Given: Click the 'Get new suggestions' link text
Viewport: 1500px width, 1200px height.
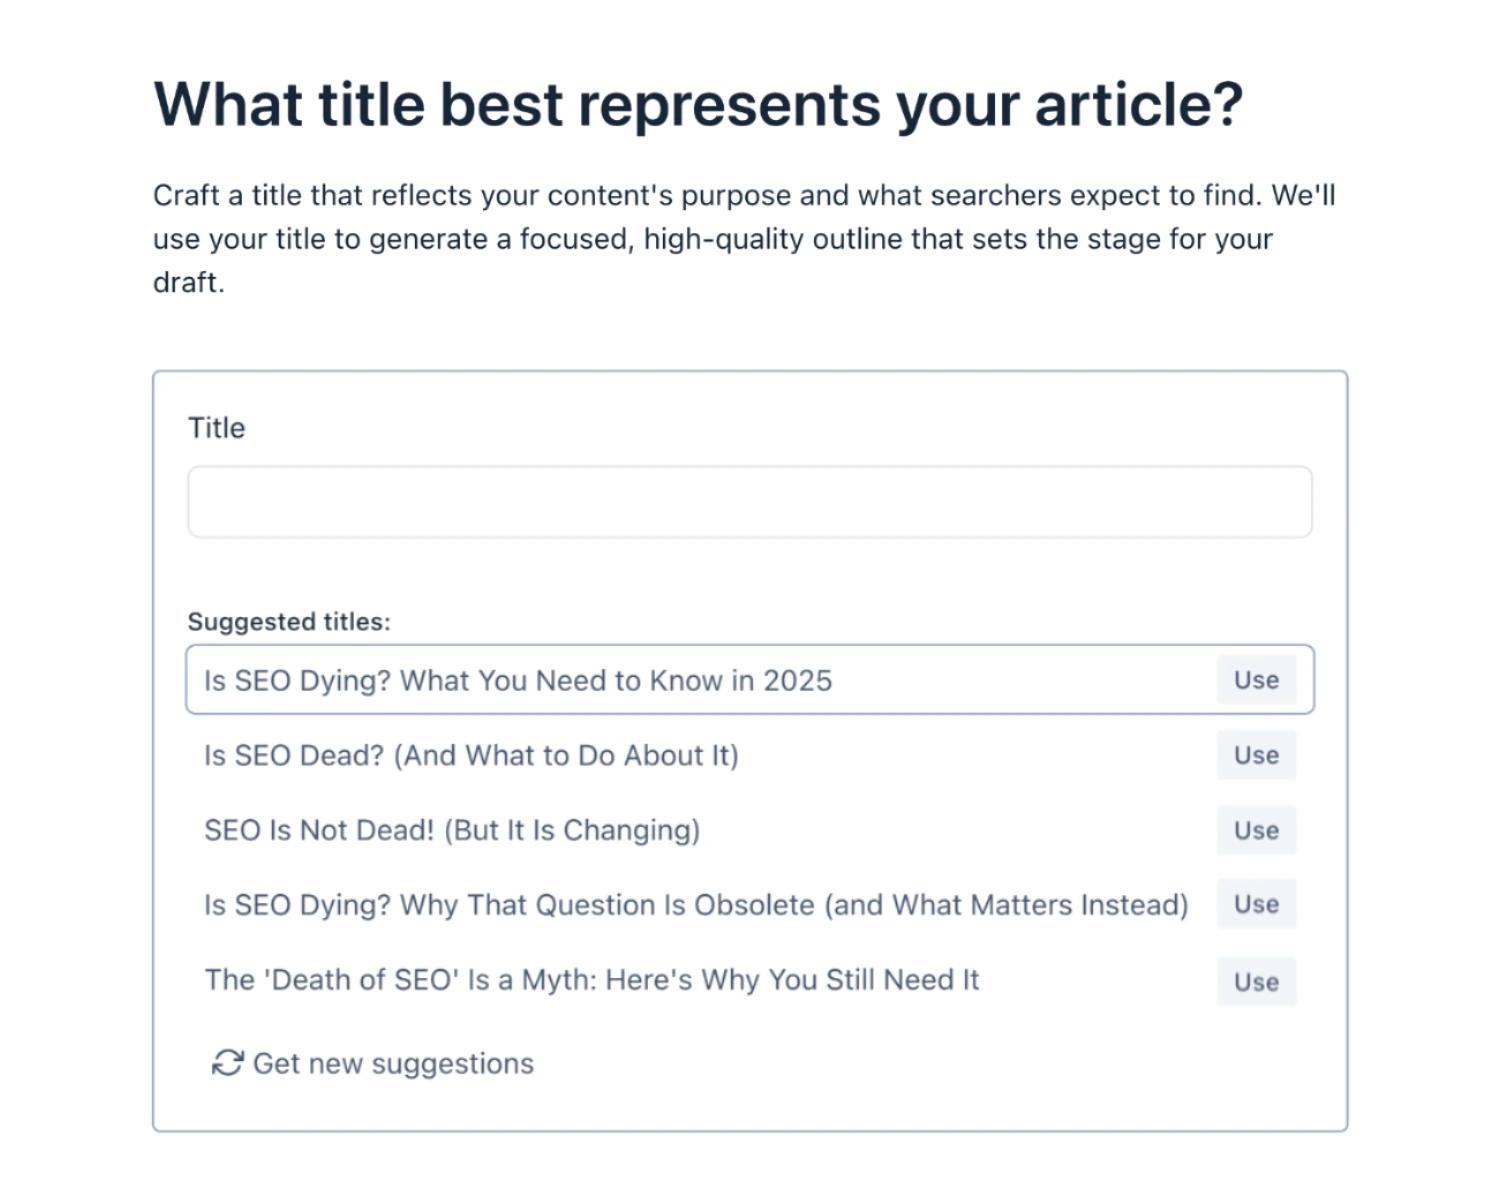Looking at the screenshot, I should [393, 1063].
